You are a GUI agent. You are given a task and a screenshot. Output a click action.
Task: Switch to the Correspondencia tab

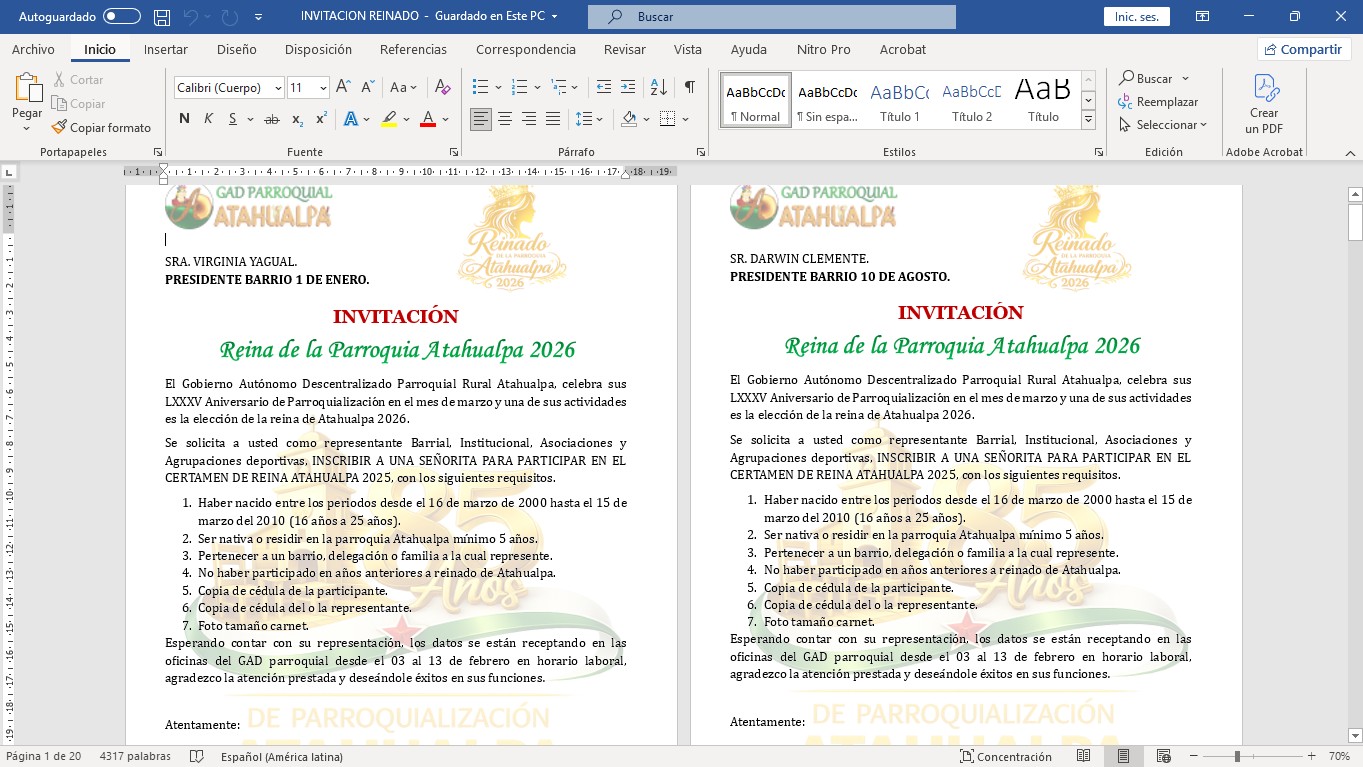click(525, 49)
